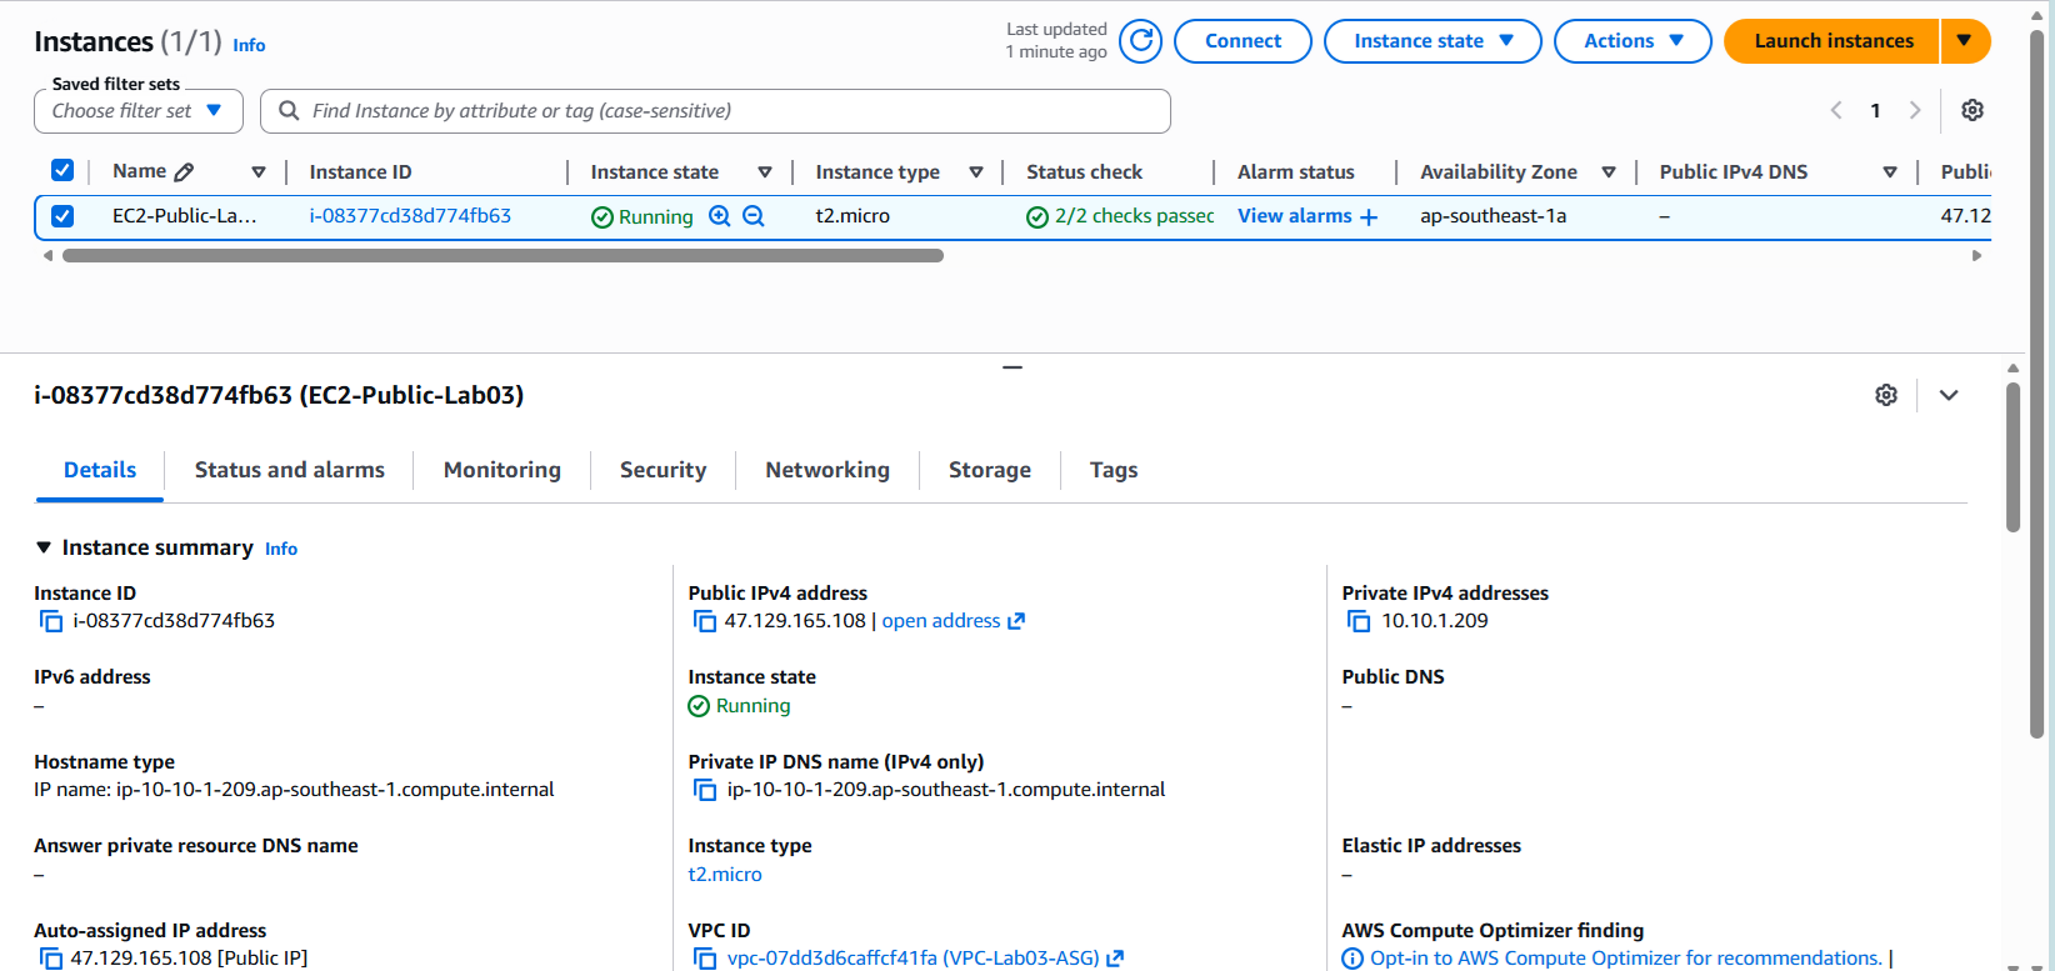Sort by Name column arrow
The image size is (2055, 971).
[258, 172]
